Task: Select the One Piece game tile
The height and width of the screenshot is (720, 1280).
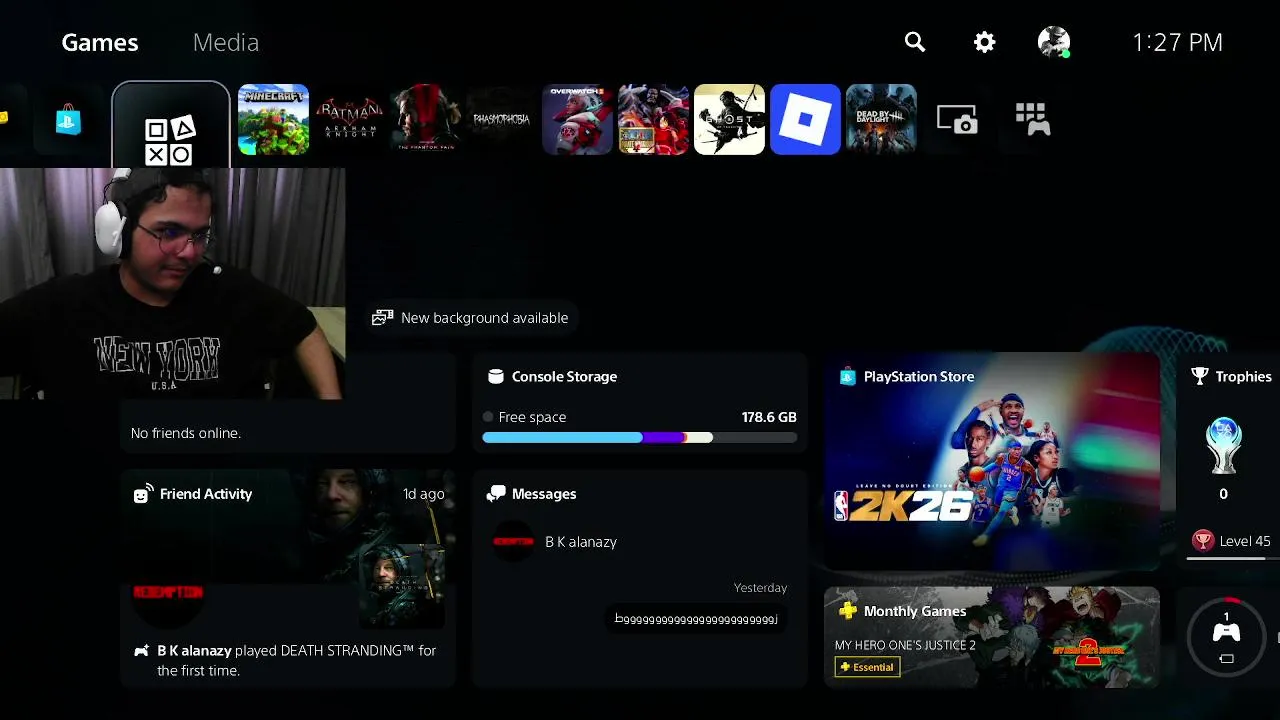Action: click(653, 119)
